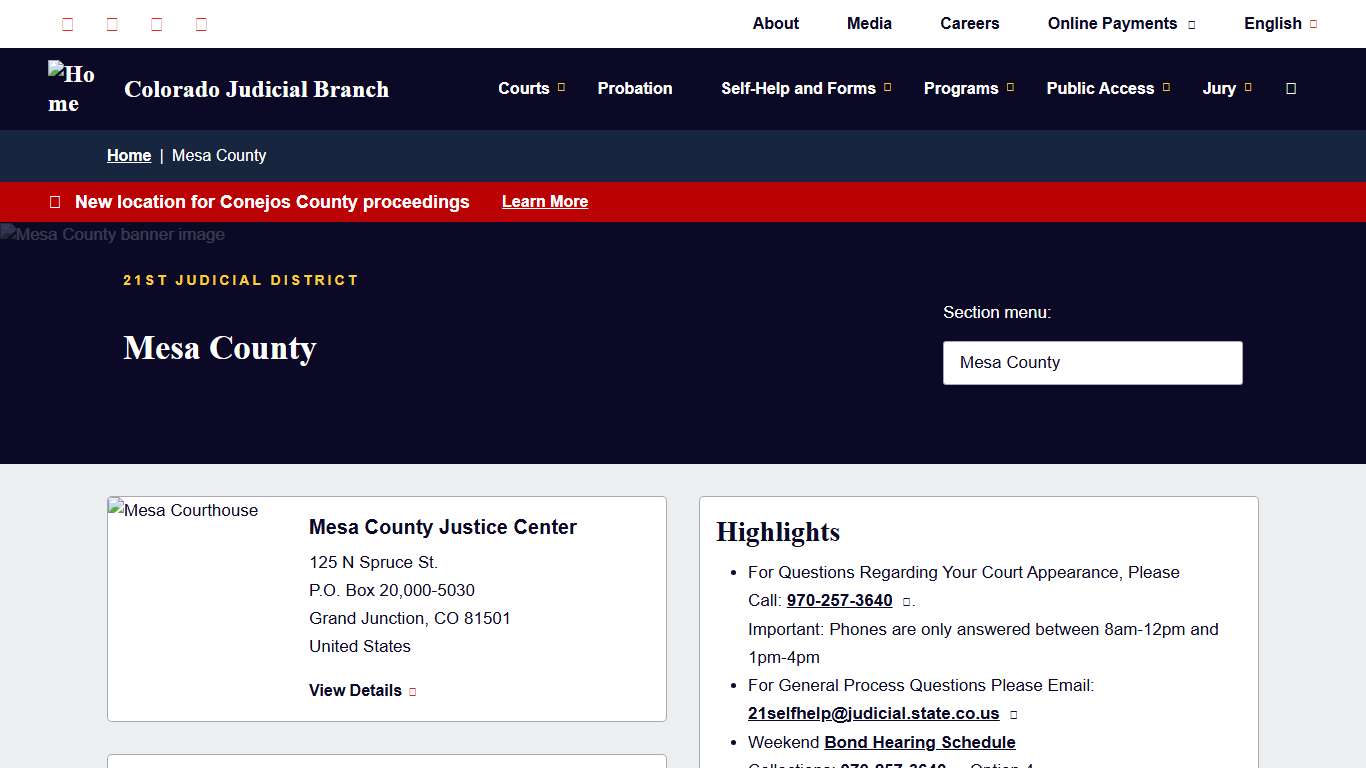Screen dimensions: 1366x768
Task: Click the external link icon after View Details
Action: (x=412, y=691)
